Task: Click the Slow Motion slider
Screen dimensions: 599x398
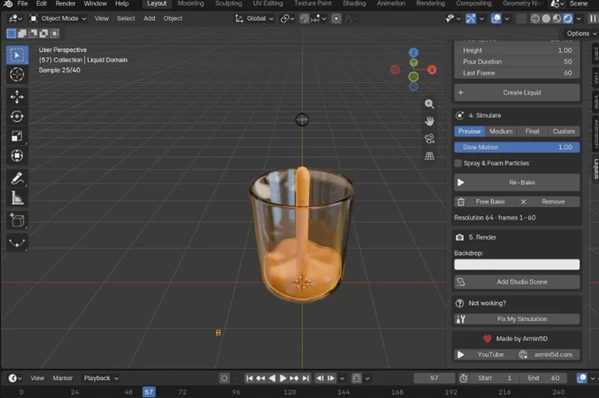Action: point(517,147)
